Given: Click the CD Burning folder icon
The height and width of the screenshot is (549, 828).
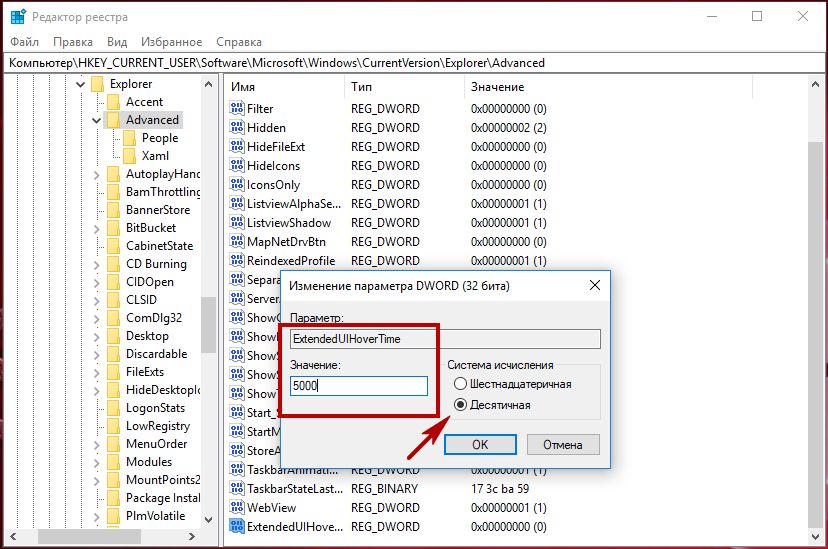Looking at the screenshot, I should point(113,264).
